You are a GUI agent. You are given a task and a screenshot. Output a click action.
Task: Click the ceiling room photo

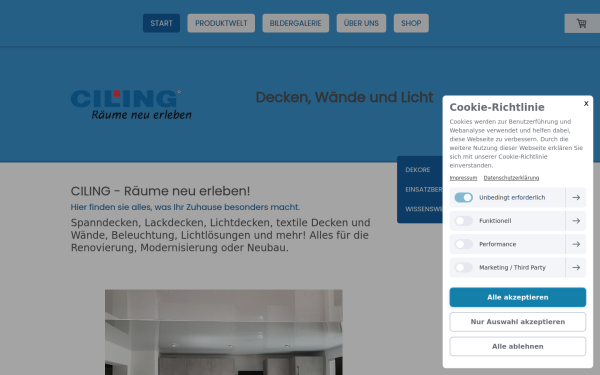tap(224, 332)
